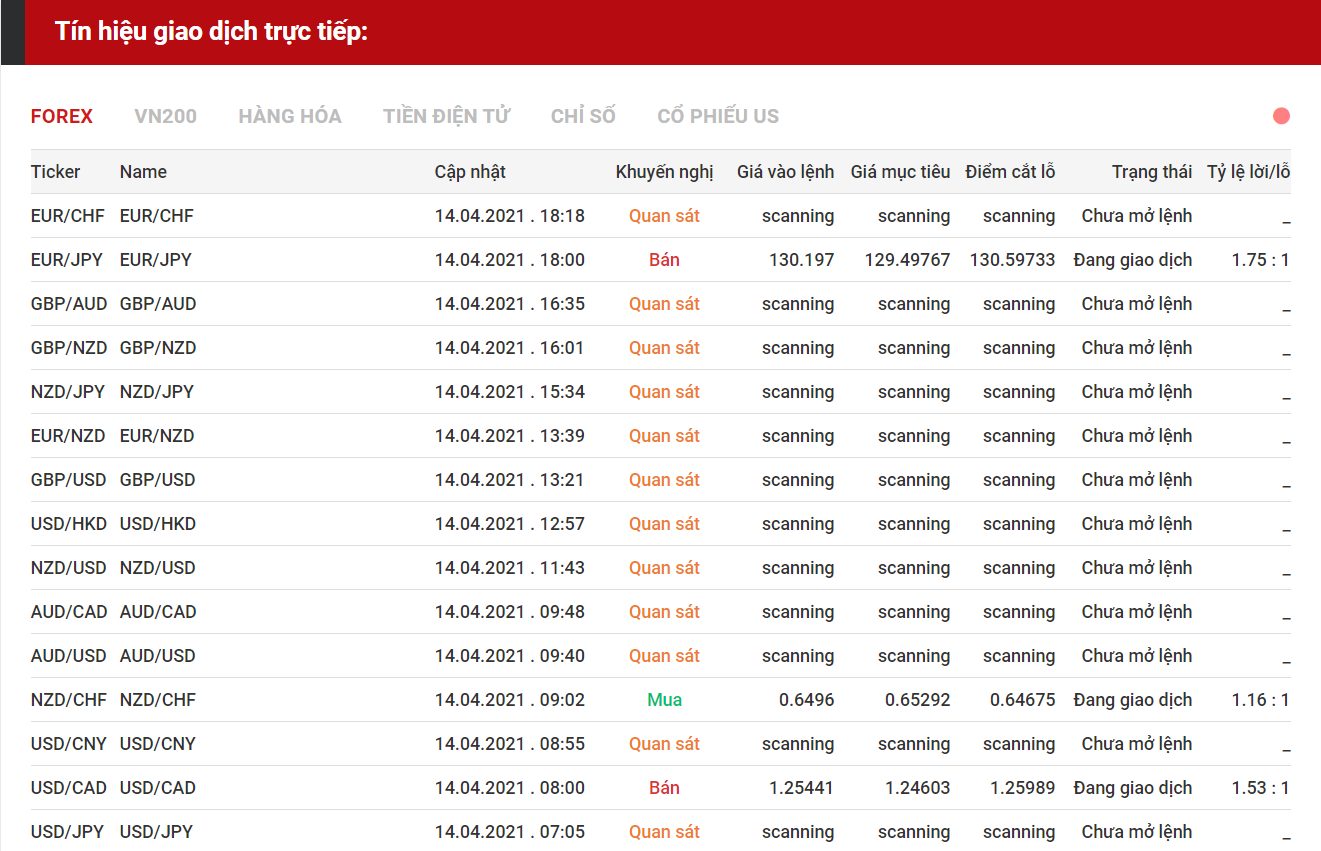1321x851 pixels.
Task: Click the USD/JPY ticker cell
Action: tap(68, 832)
